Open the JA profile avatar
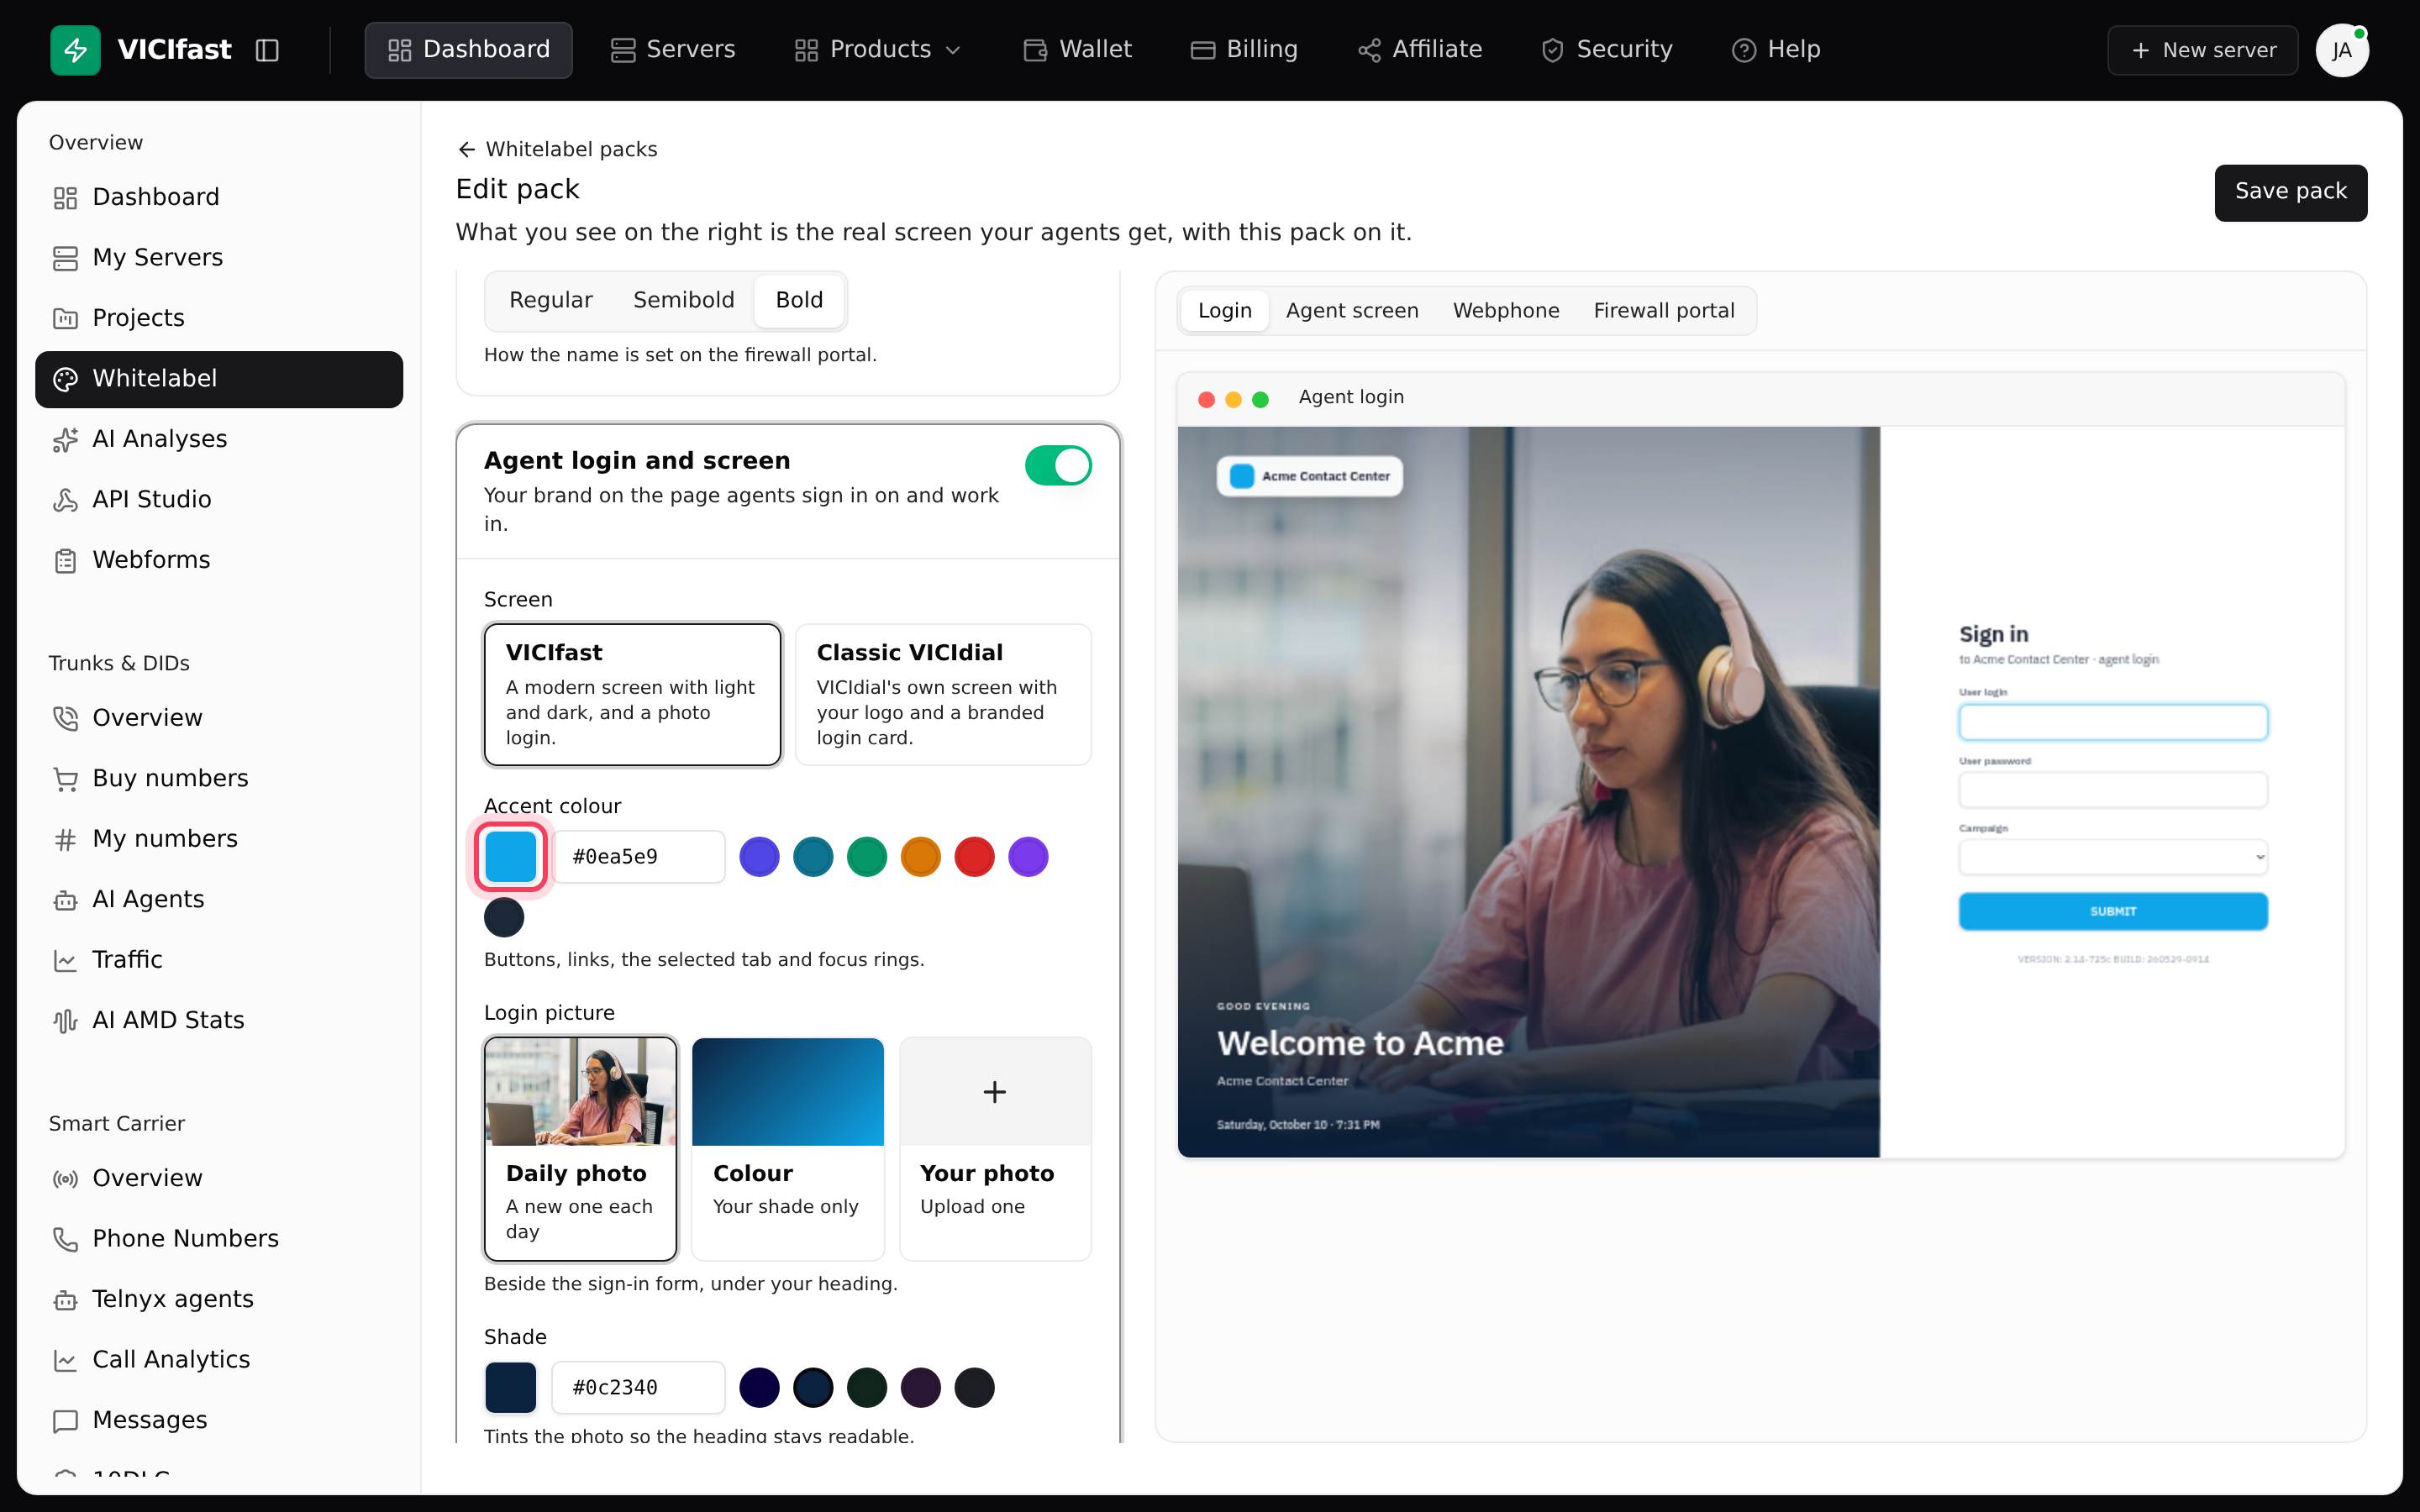This screenshot has width=2420, height=1512. click(x=2341, y=50)
